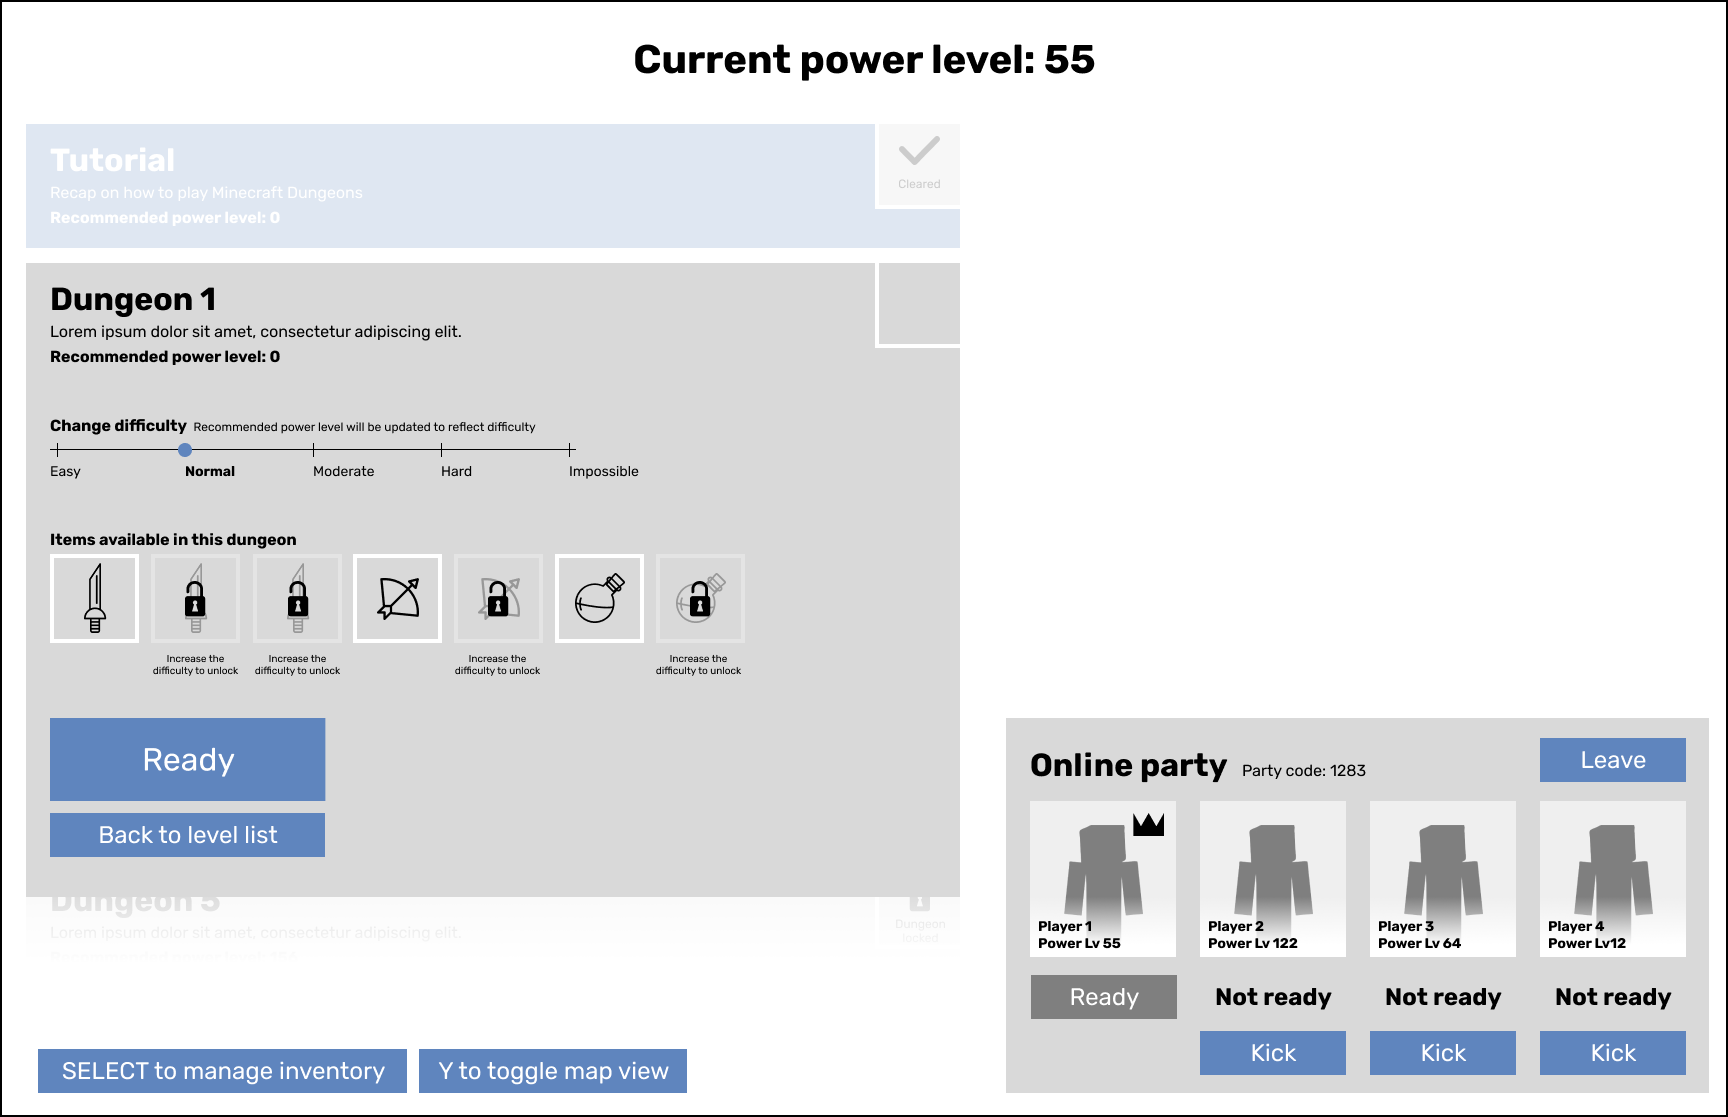Kick Player 4 from party

coord(1613,1053)
